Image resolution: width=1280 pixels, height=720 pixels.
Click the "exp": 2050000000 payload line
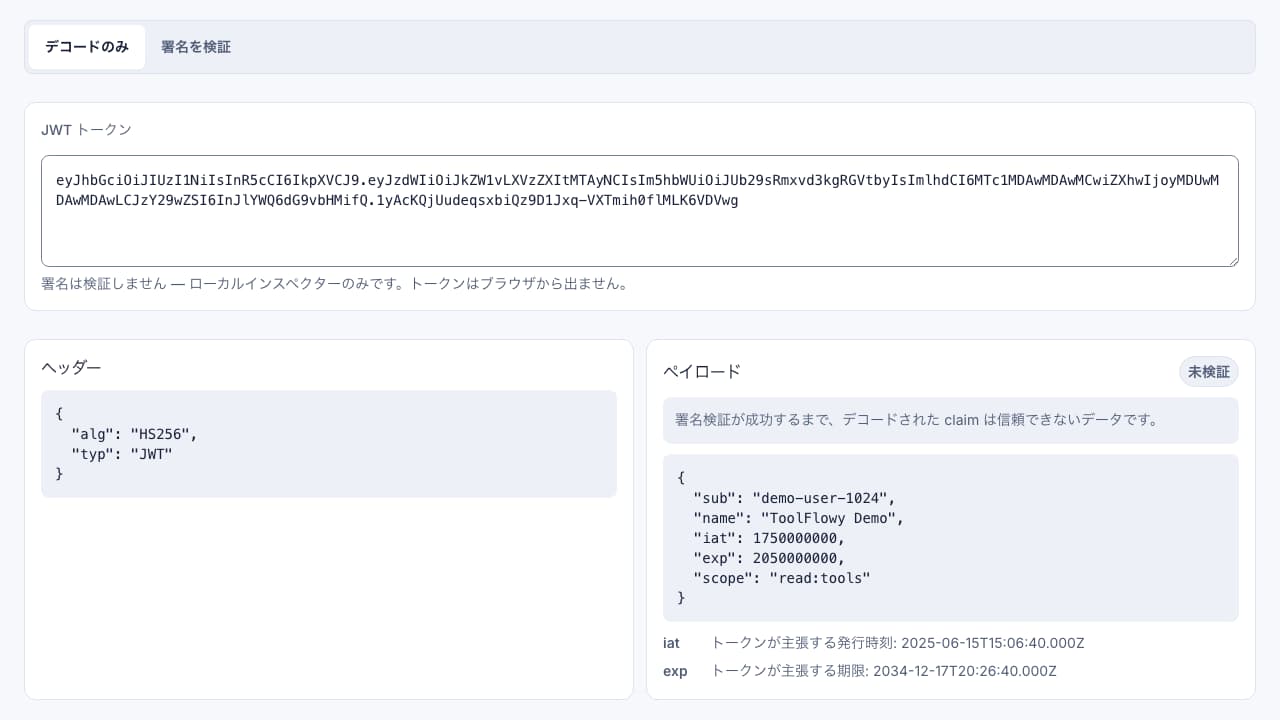(x=769, y=558)
